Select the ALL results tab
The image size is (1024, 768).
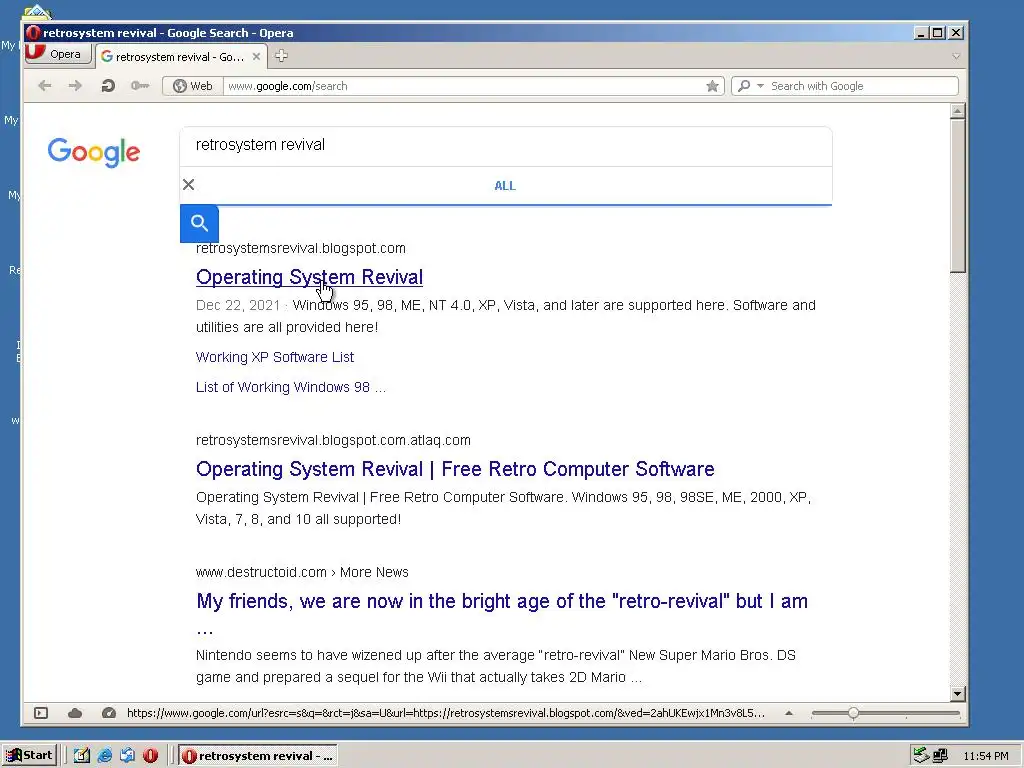coord(505,185)
